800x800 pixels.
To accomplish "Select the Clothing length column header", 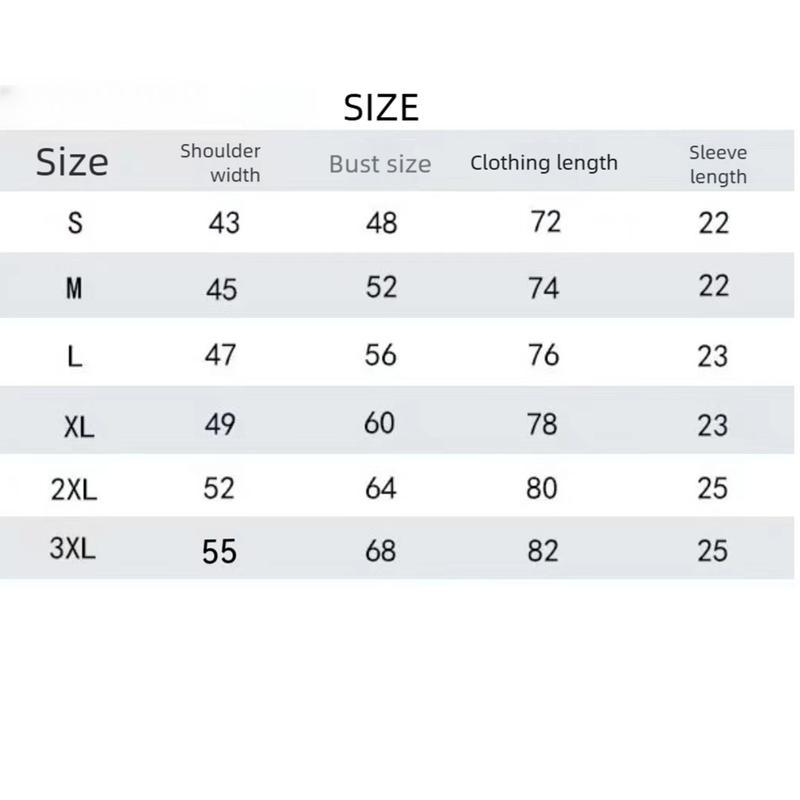I will [544, 163].
